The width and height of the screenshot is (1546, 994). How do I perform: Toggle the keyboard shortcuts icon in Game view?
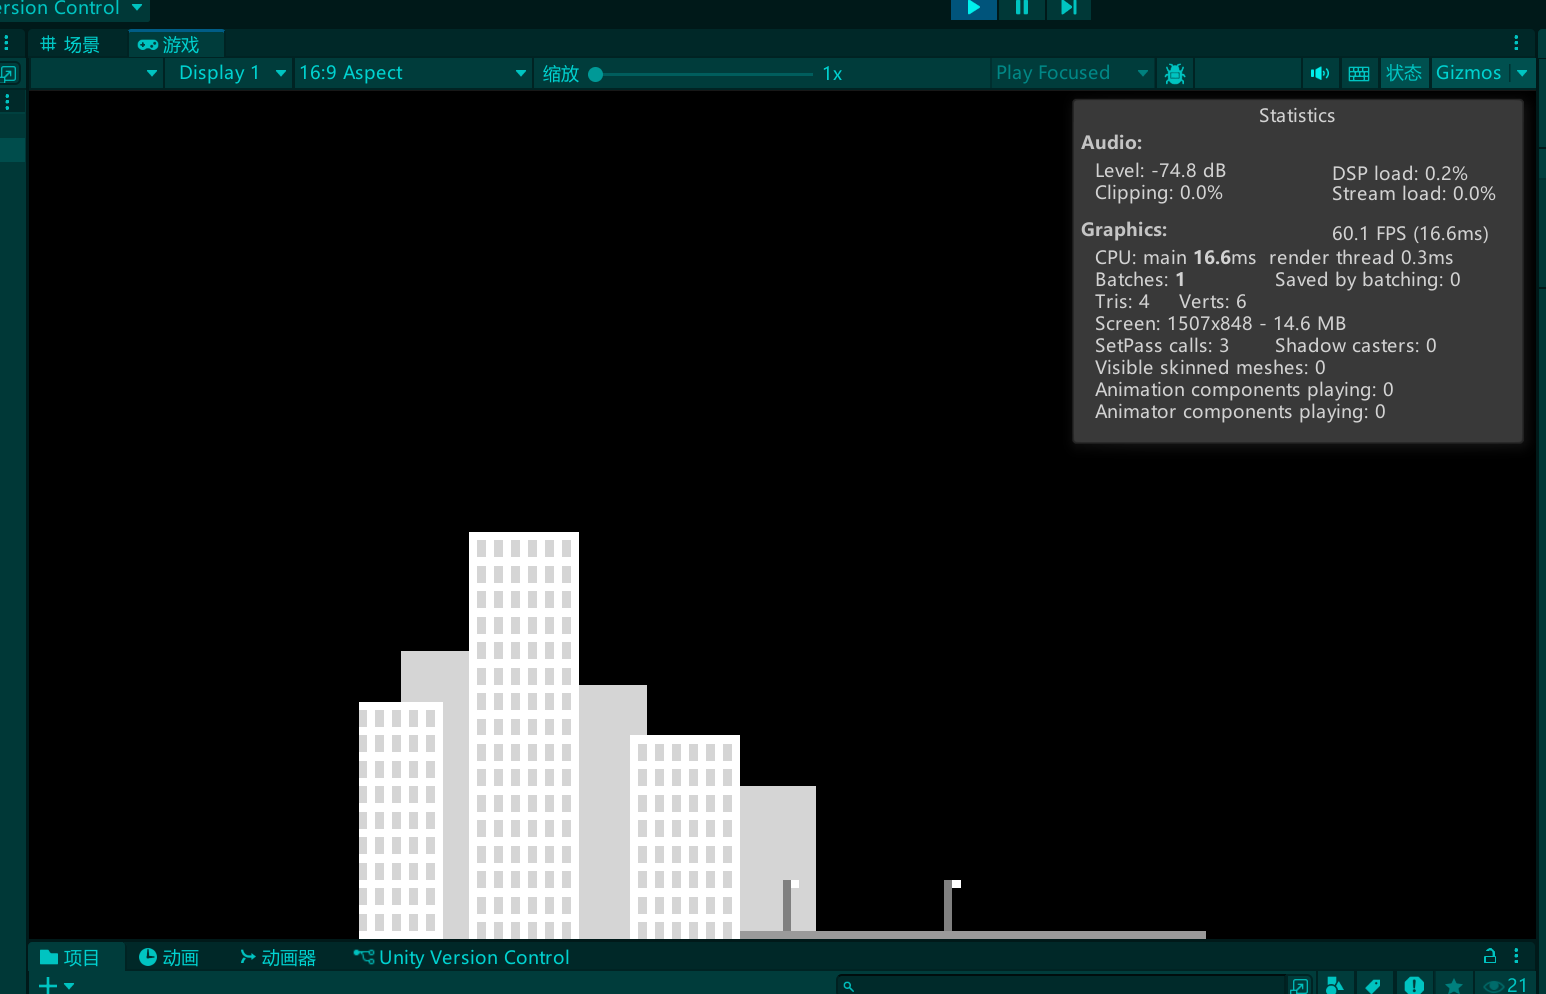point(1359,73)
